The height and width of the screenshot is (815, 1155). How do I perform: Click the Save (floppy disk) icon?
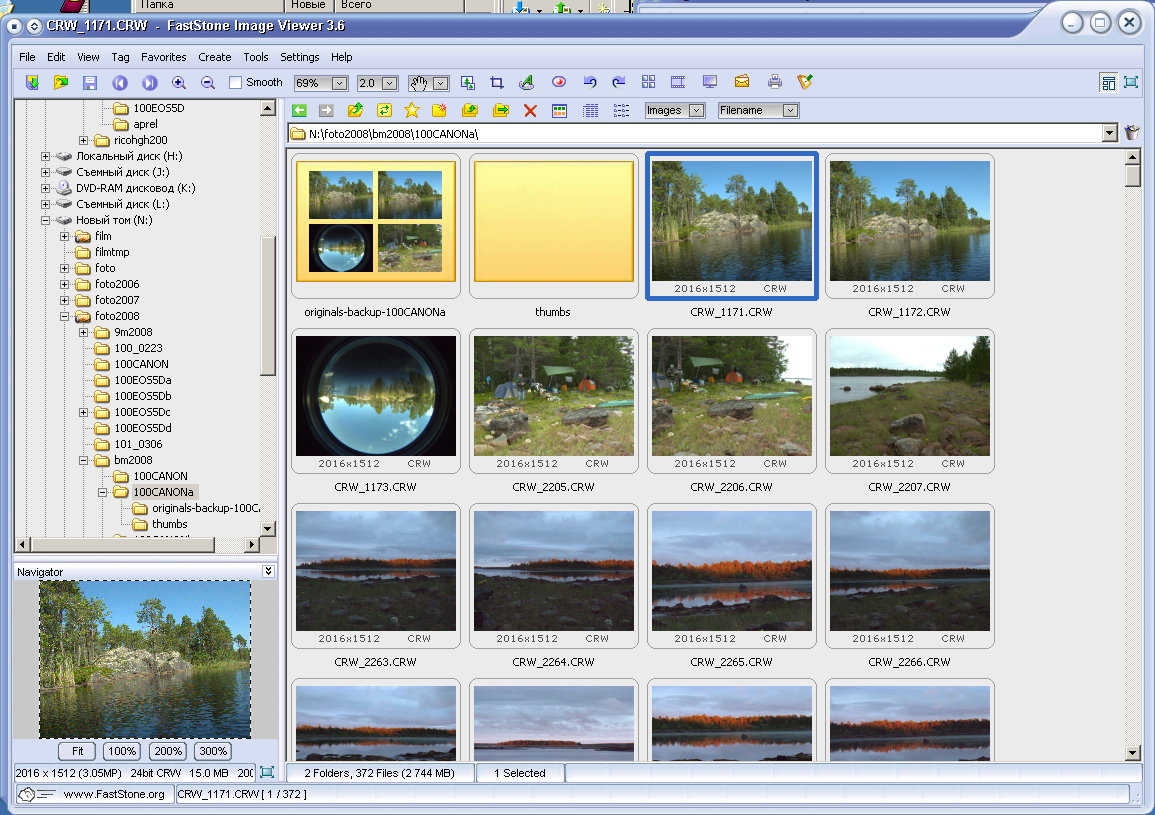(x=90, y=83)
